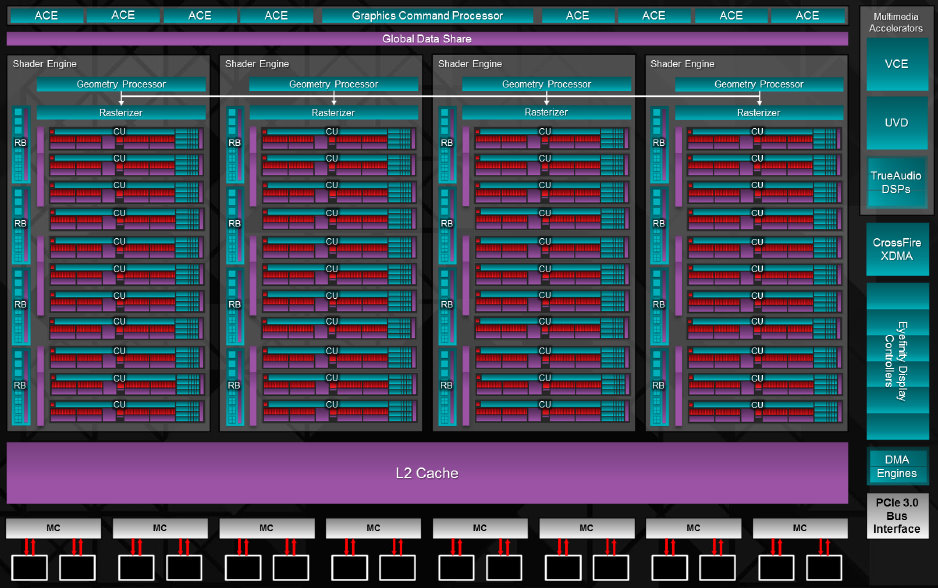Image resolution: width=938 pixels, height=588 pixels.
Task: Select the Global Data Share bar
Action: [427, 39]
